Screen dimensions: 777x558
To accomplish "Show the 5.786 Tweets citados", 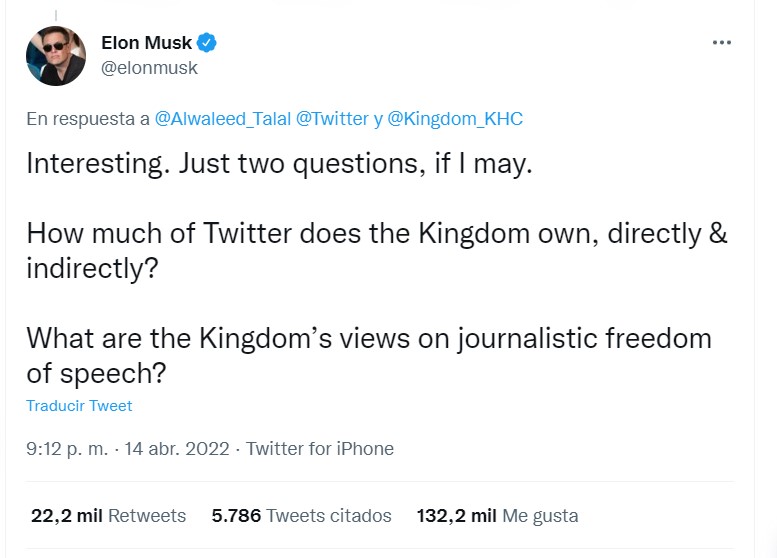I will click(x=301, y=516).
